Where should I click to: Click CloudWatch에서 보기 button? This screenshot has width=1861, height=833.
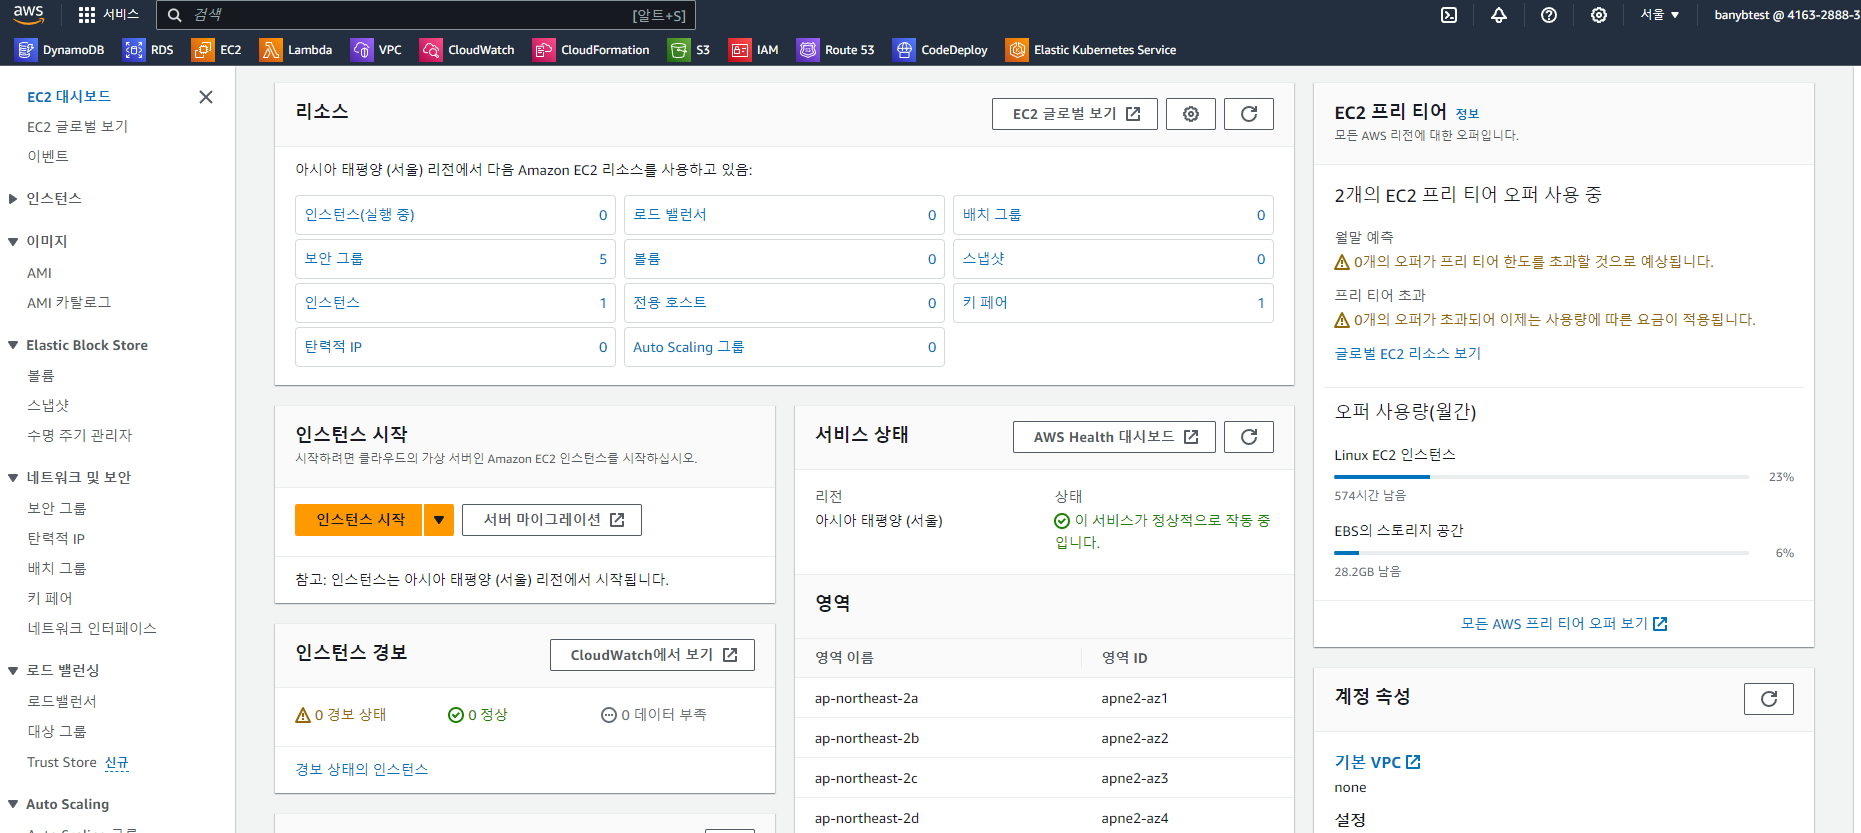[x=652, y=655]
